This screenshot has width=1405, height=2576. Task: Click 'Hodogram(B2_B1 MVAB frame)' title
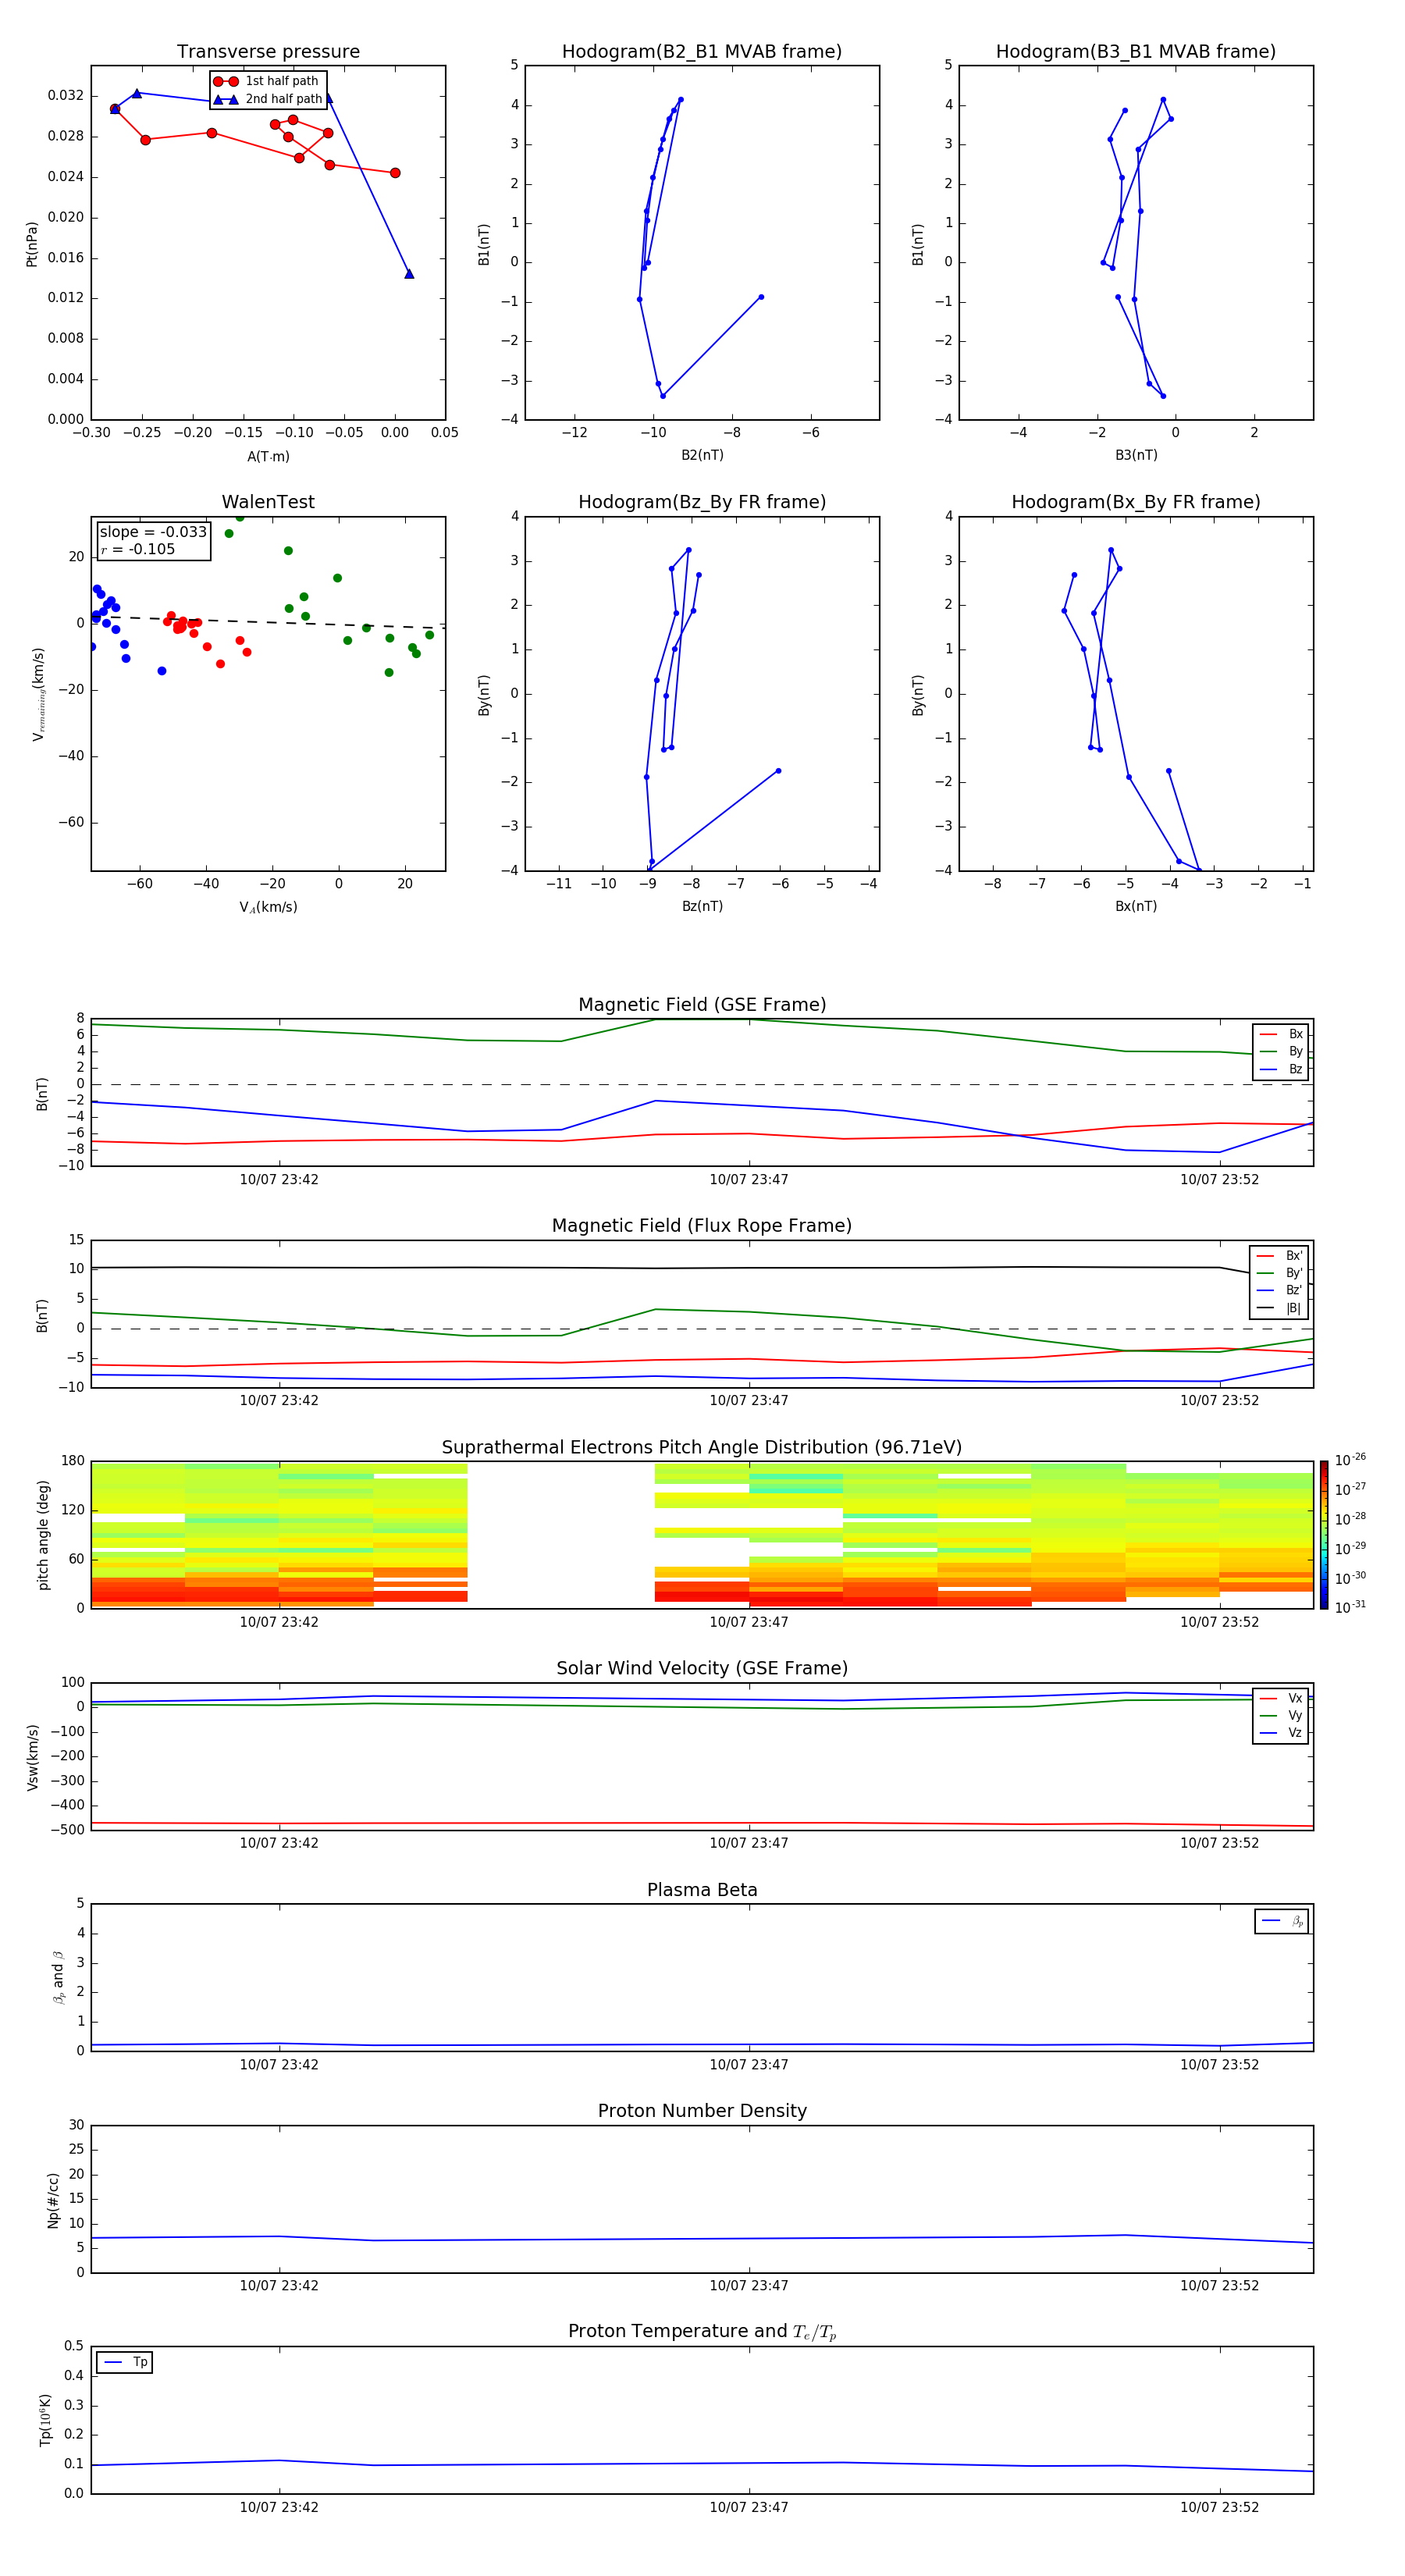(702, 51)
